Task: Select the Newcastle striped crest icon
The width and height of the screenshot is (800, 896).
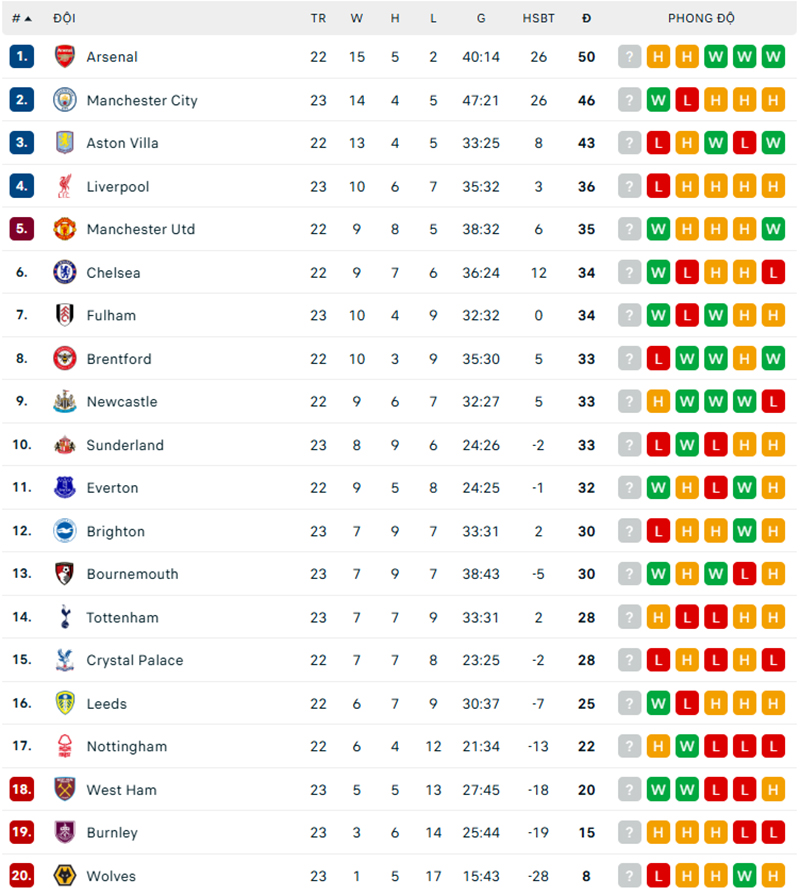Action: (x=64, y=401)
